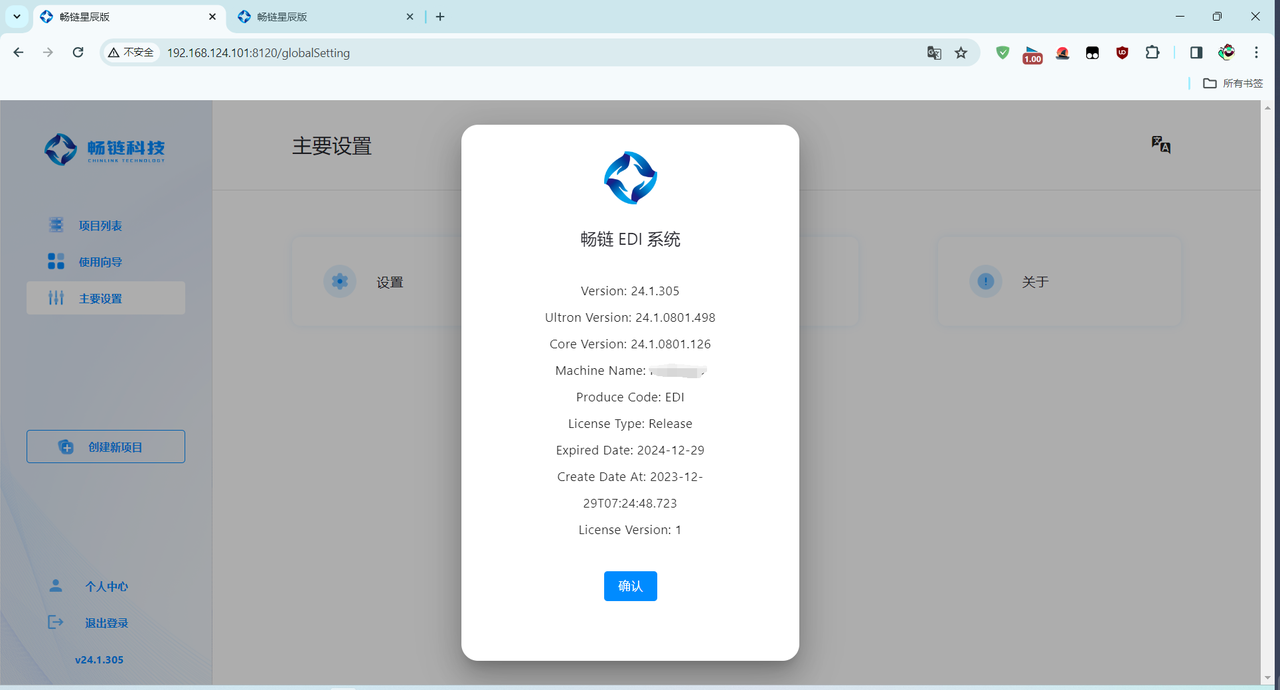
Task: Click the 关于 info icon card
Action: 986,282
